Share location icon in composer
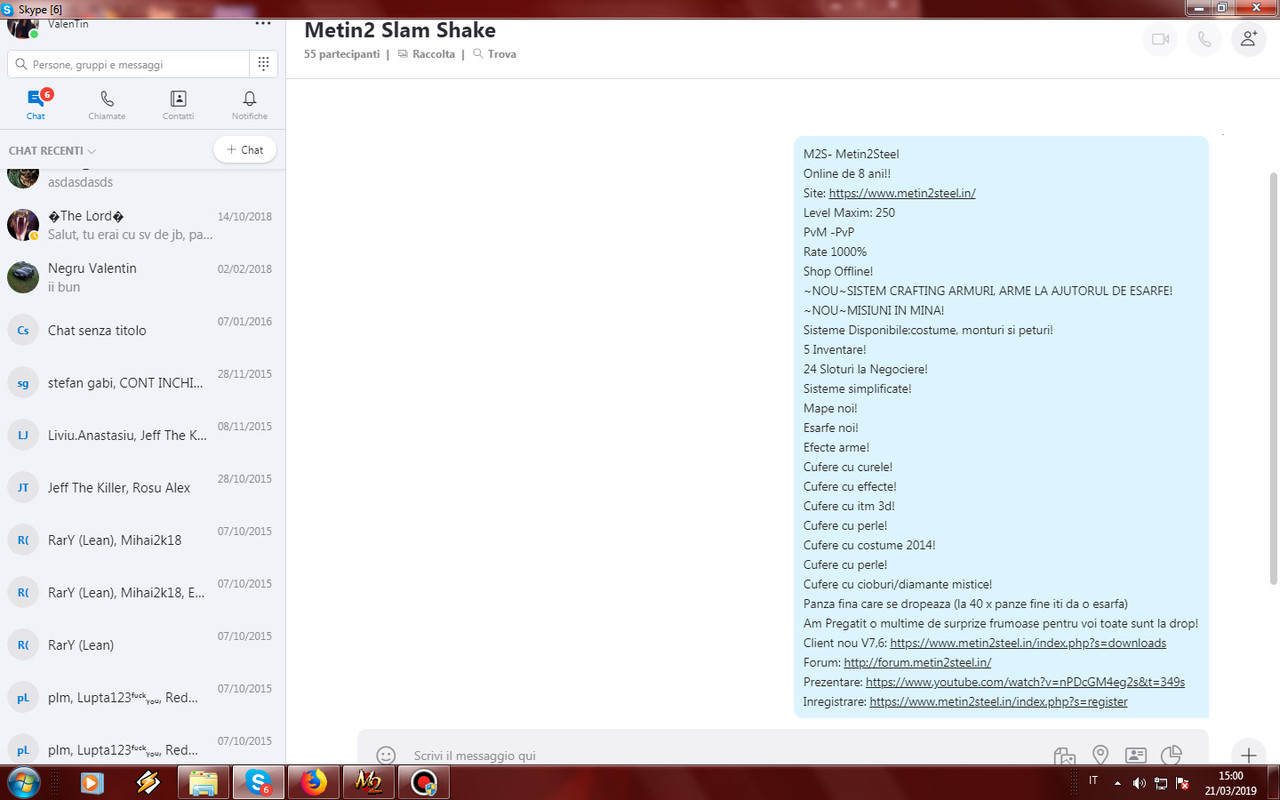Screen dimensions: 1280x800 (1100, 755)
